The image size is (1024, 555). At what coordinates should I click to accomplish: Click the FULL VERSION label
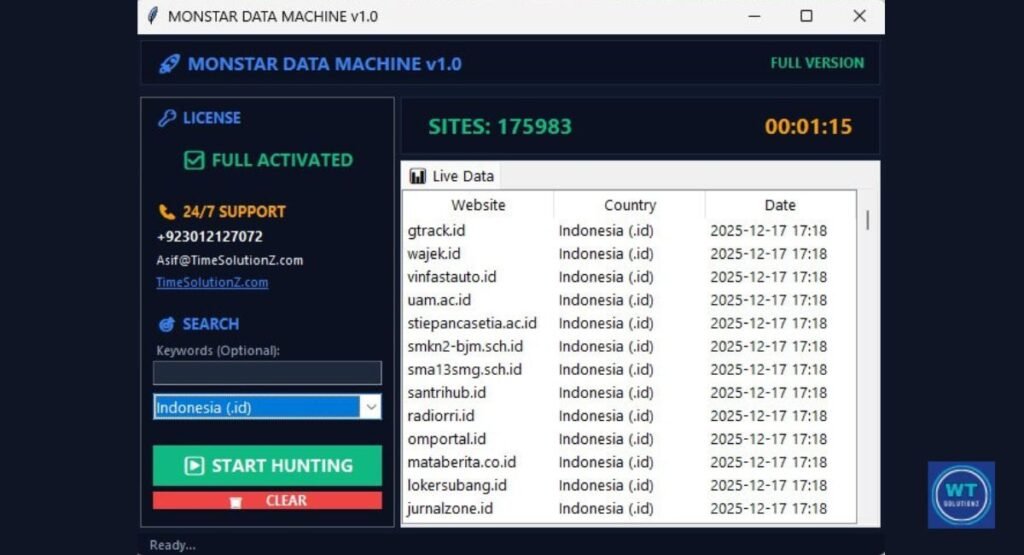(x=817, y=63)
